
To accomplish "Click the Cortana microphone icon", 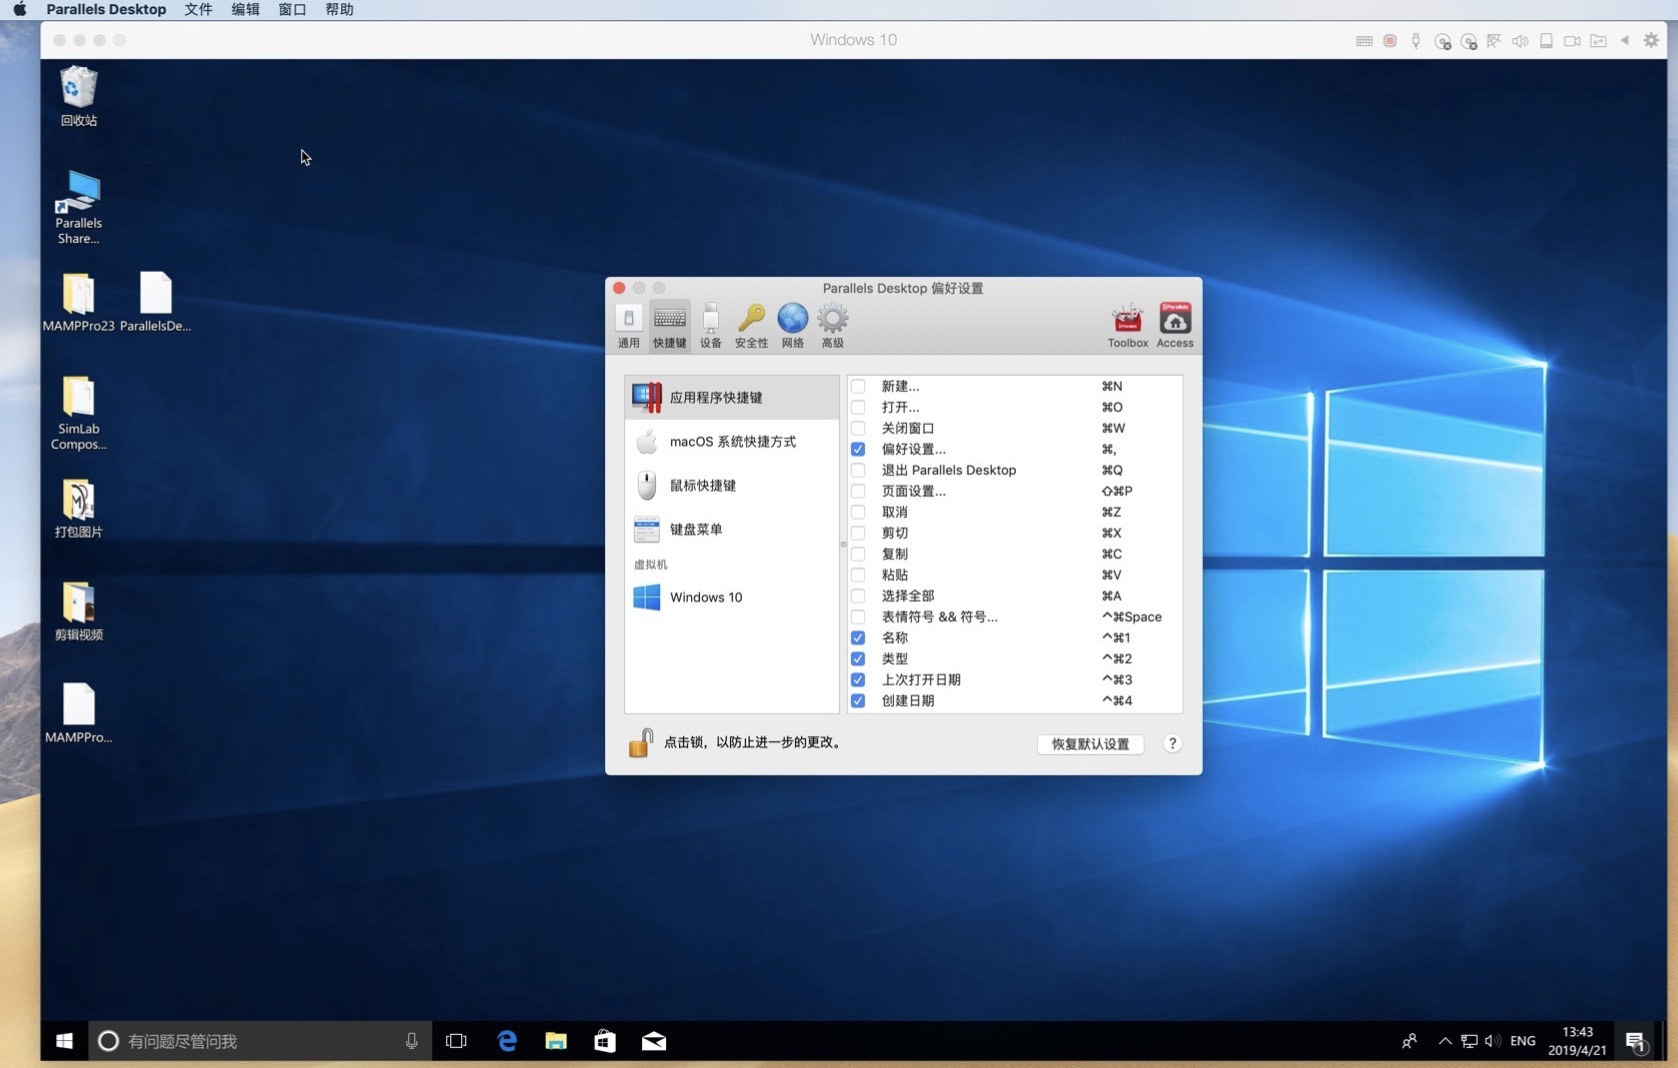I will point(411,1041).
